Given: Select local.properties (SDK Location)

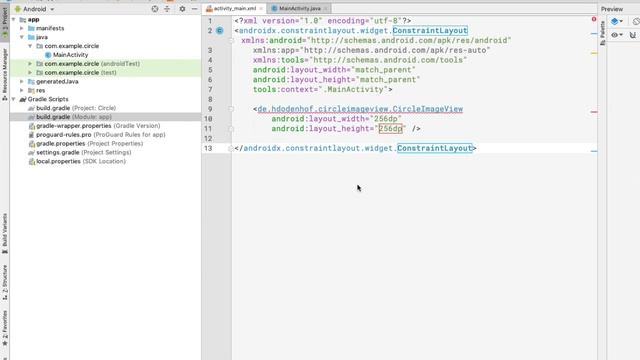Looking at the screenshot, I should pos(81,162).
